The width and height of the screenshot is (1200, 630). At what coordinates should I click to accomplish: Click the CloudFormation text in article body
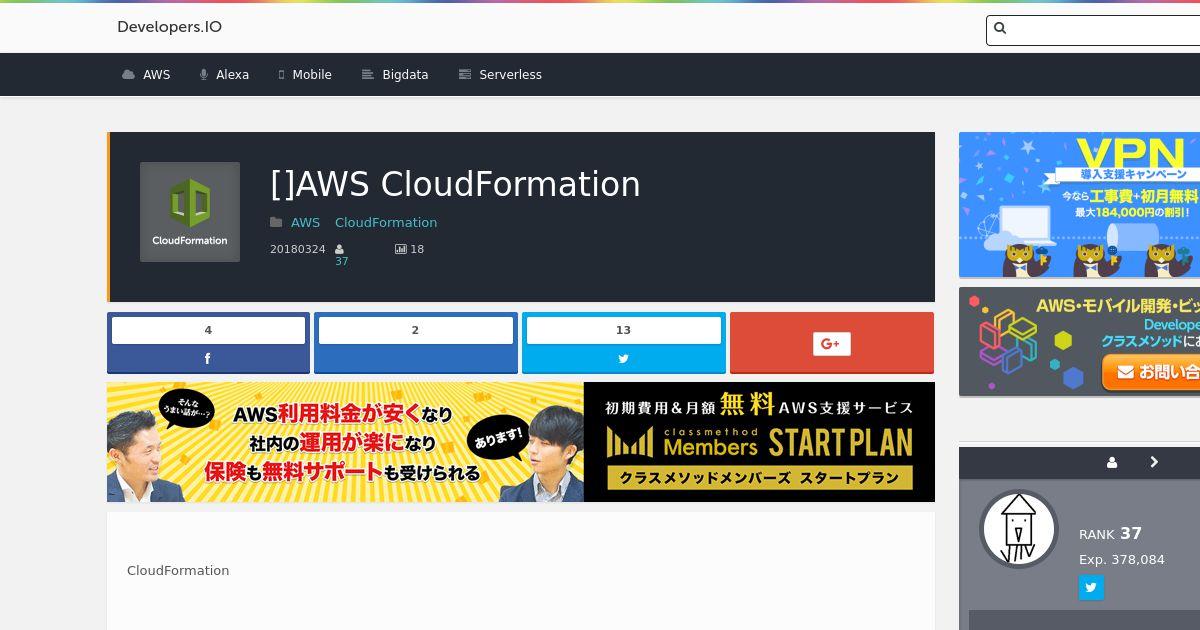click(178, 570)
